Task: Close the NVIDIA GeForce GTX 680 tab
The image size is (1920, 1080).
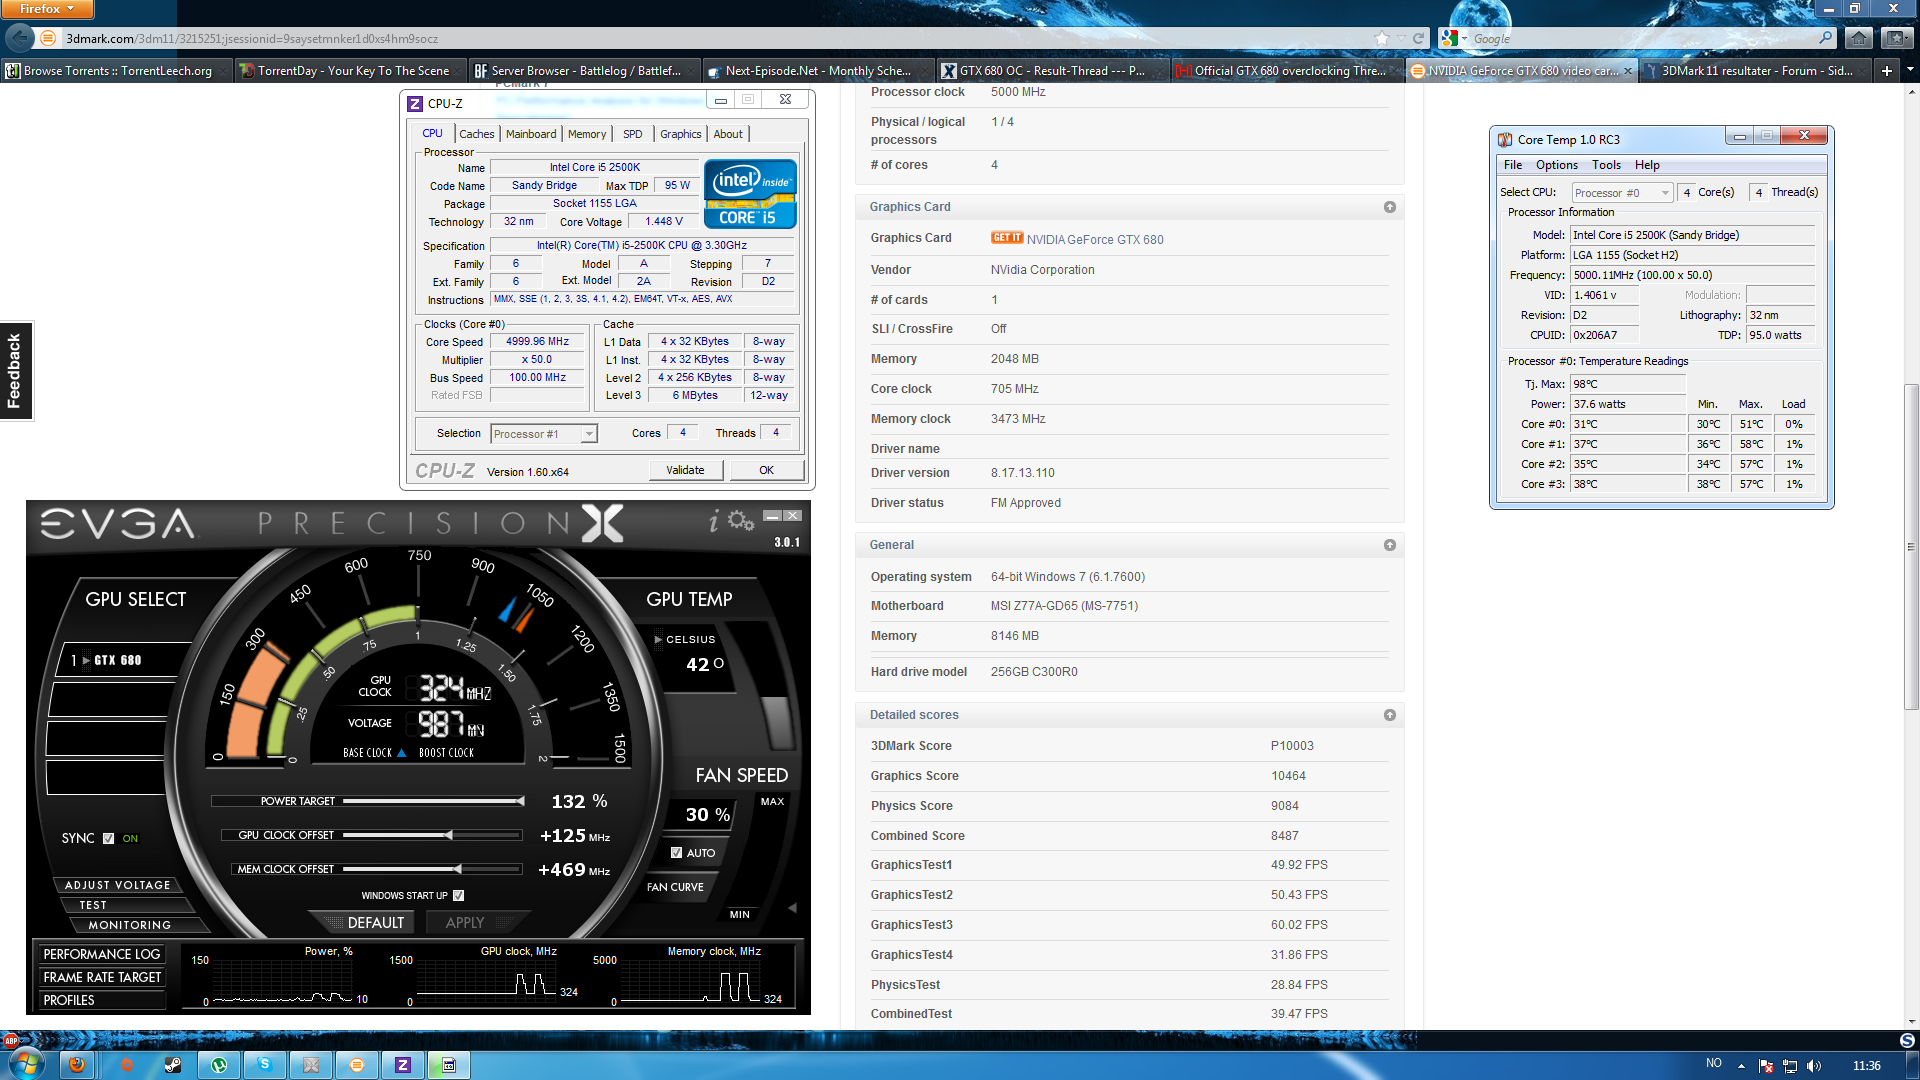Action: 1627,71
